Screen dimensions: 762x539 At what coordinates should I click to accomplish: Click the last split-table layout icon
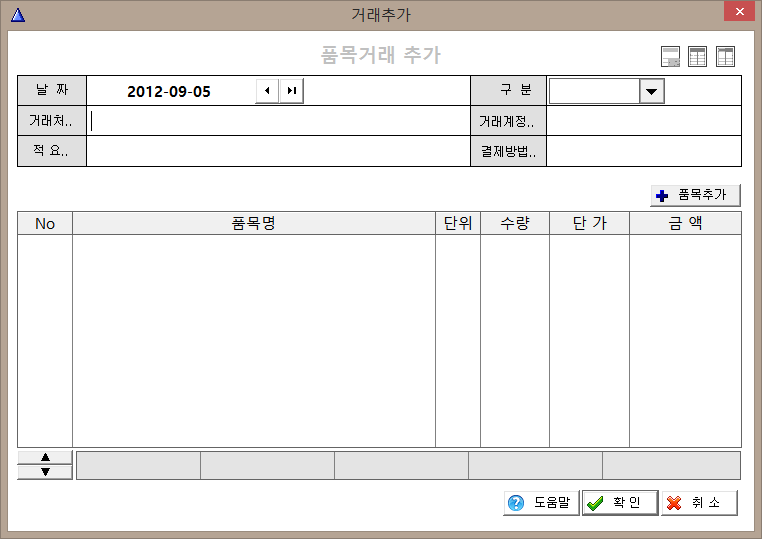tap(725, 56)
